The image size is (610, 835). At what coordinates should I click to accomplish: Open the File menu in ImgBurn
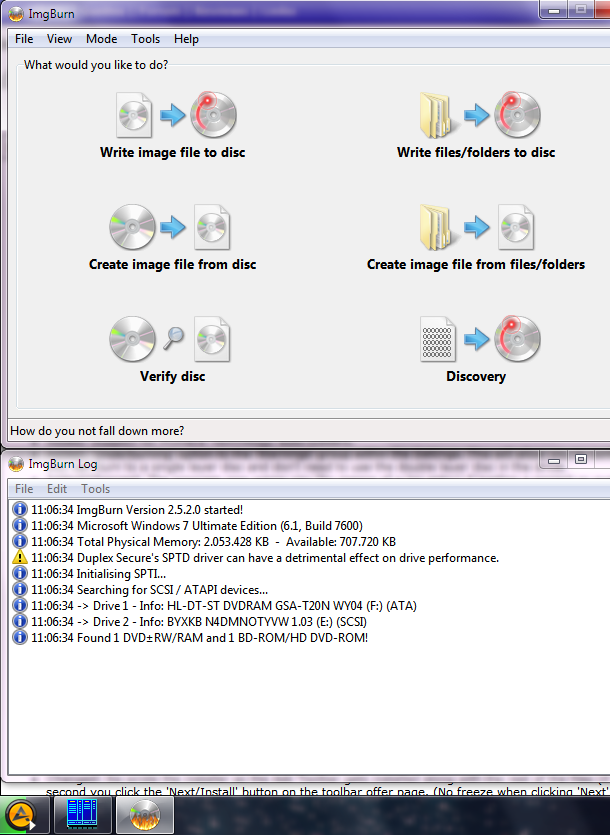pyautogui.click(x=24, y=39)
